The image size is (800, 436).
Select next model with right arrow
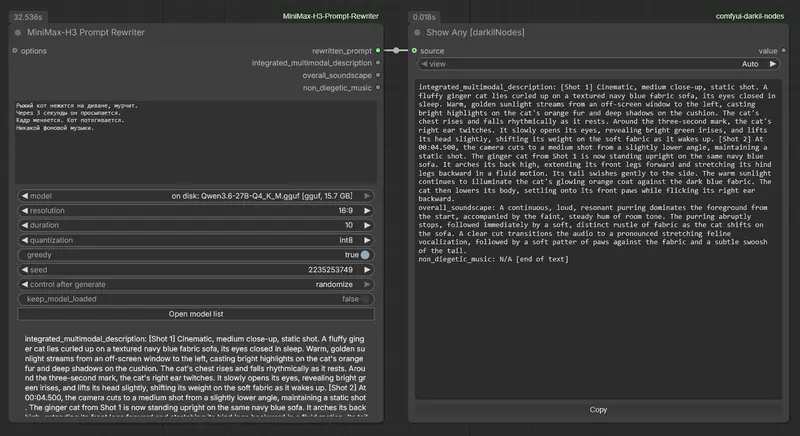pyautogui.click(x=367, y=196)
